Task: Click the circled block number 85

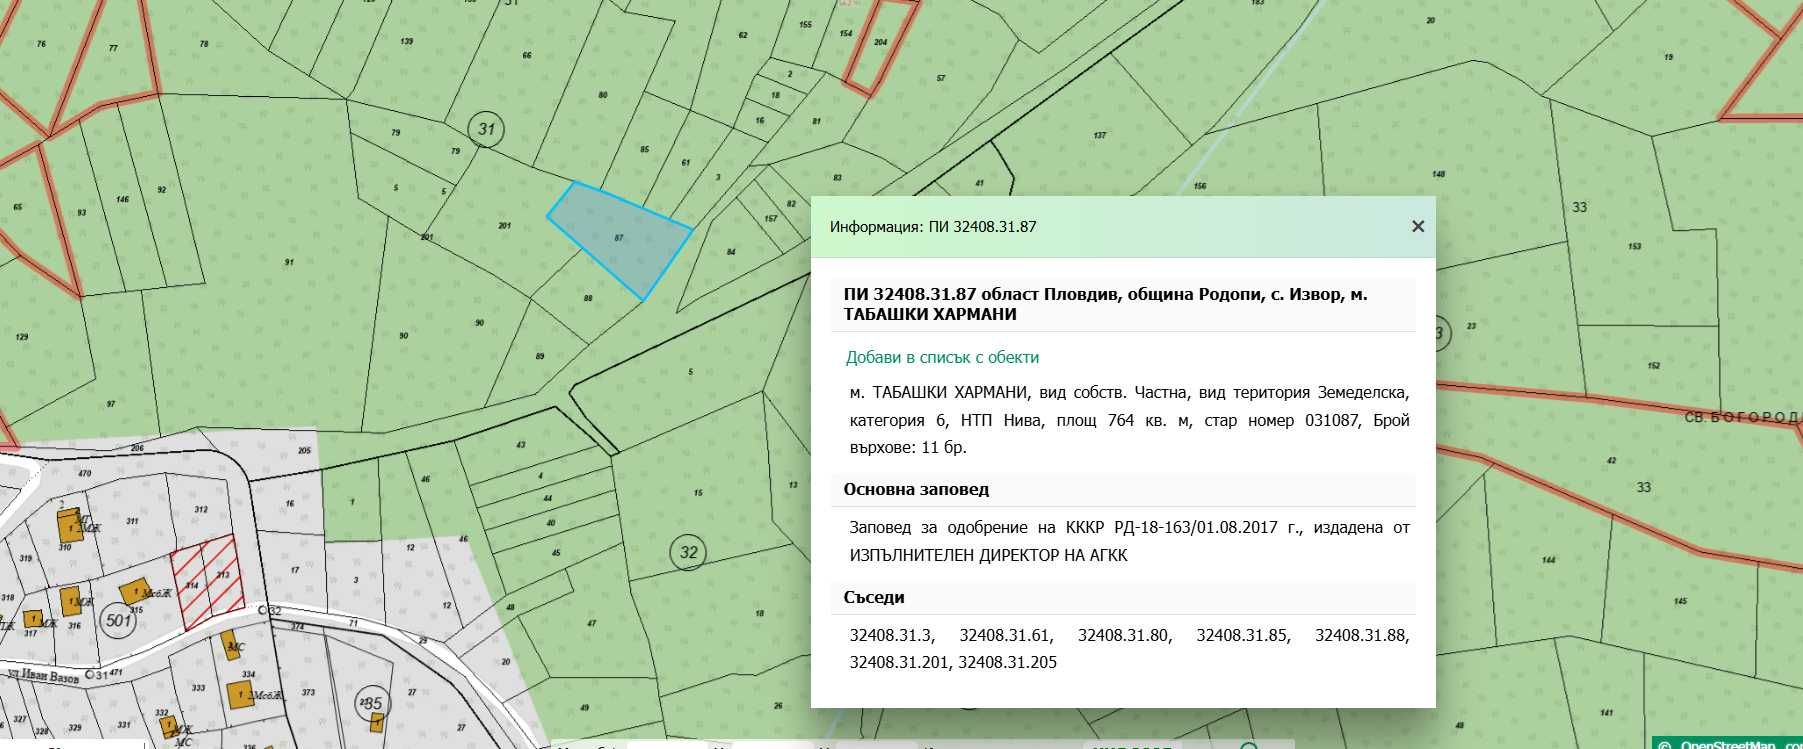Action: [x=373, y=703]
